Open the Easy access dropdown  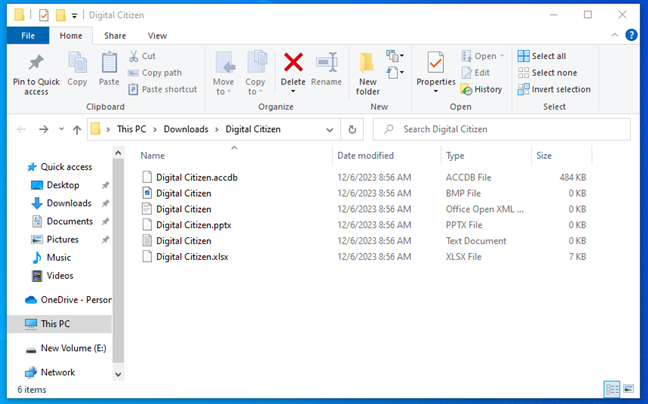[395, 73]
